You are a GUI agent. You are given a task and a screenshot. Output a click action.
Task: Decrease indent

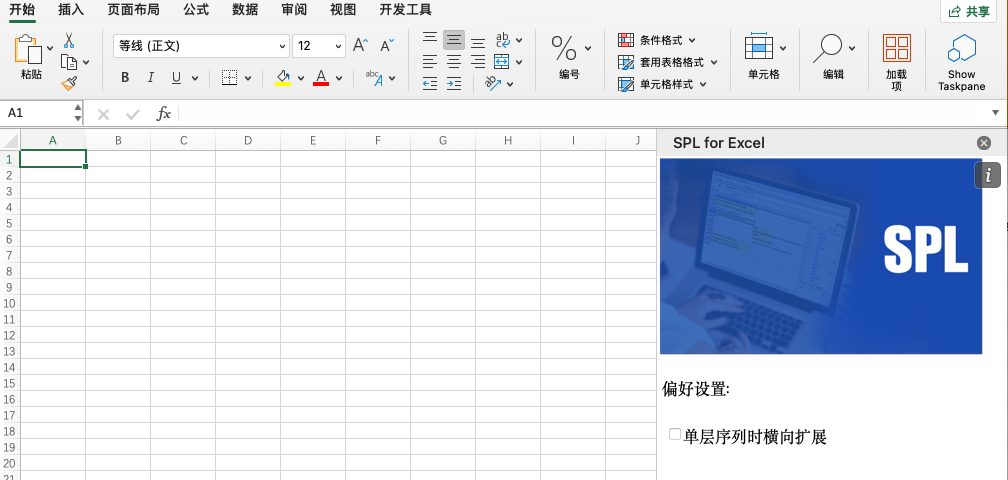point(429,83)
